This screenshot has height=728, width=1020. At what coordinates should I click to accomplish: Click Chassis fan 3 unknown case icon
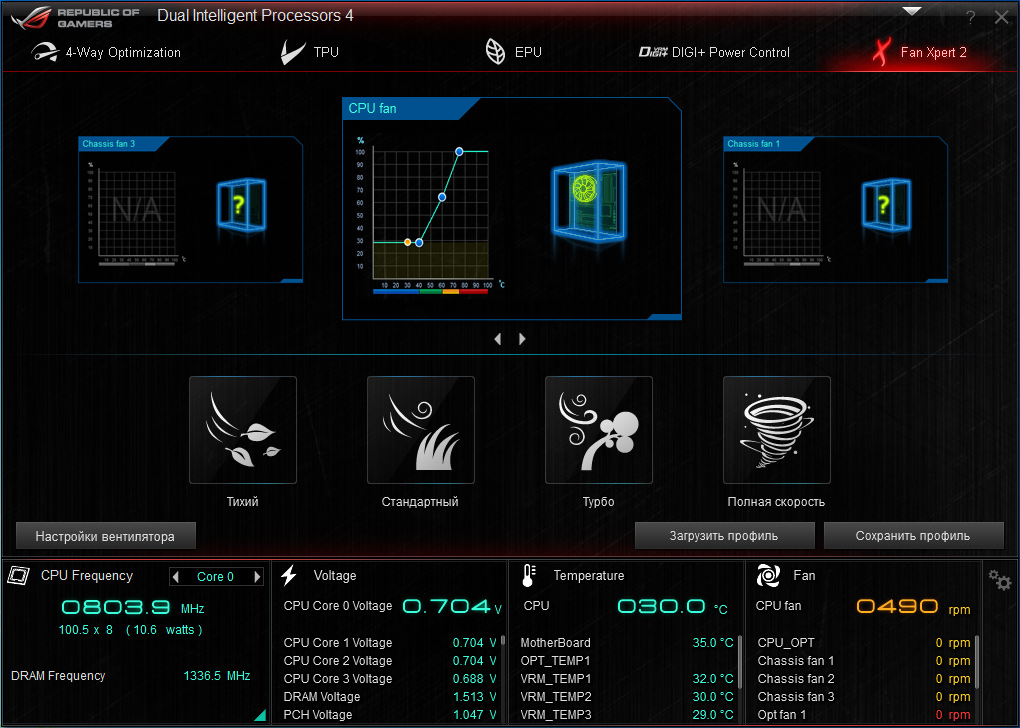coord(241,205)
